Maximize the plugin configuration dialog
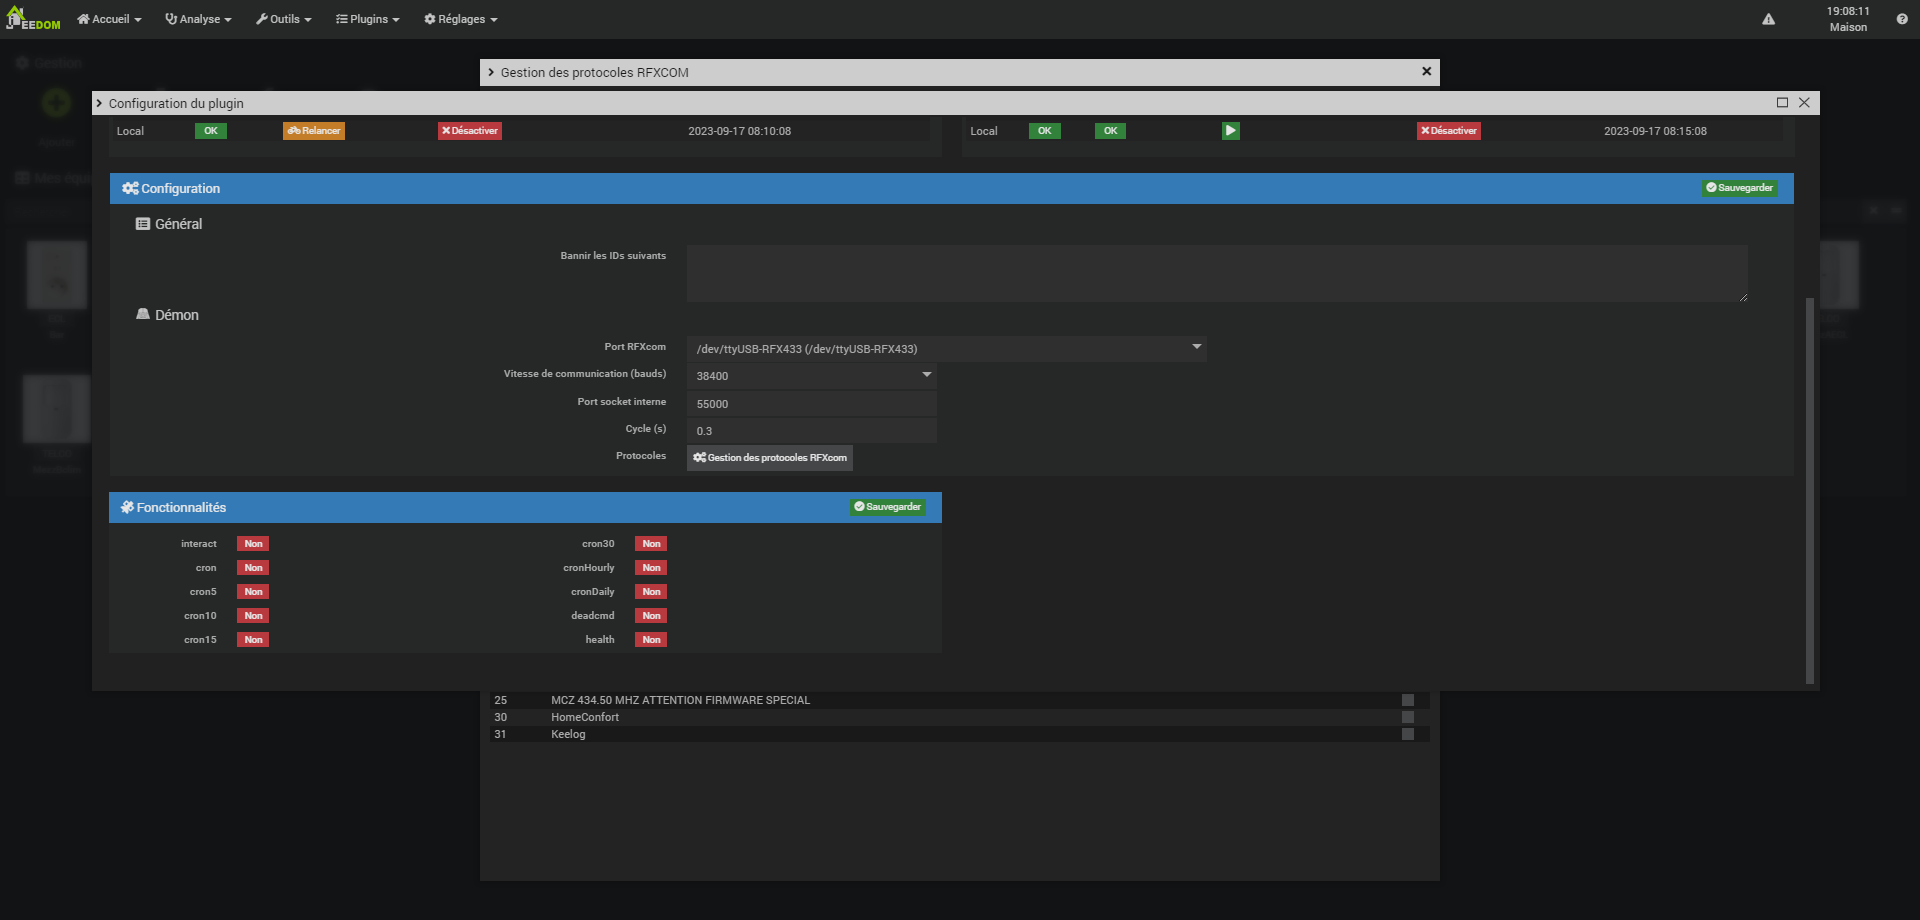Screen dimensions: 1920x920 [x=1782, y=103]
